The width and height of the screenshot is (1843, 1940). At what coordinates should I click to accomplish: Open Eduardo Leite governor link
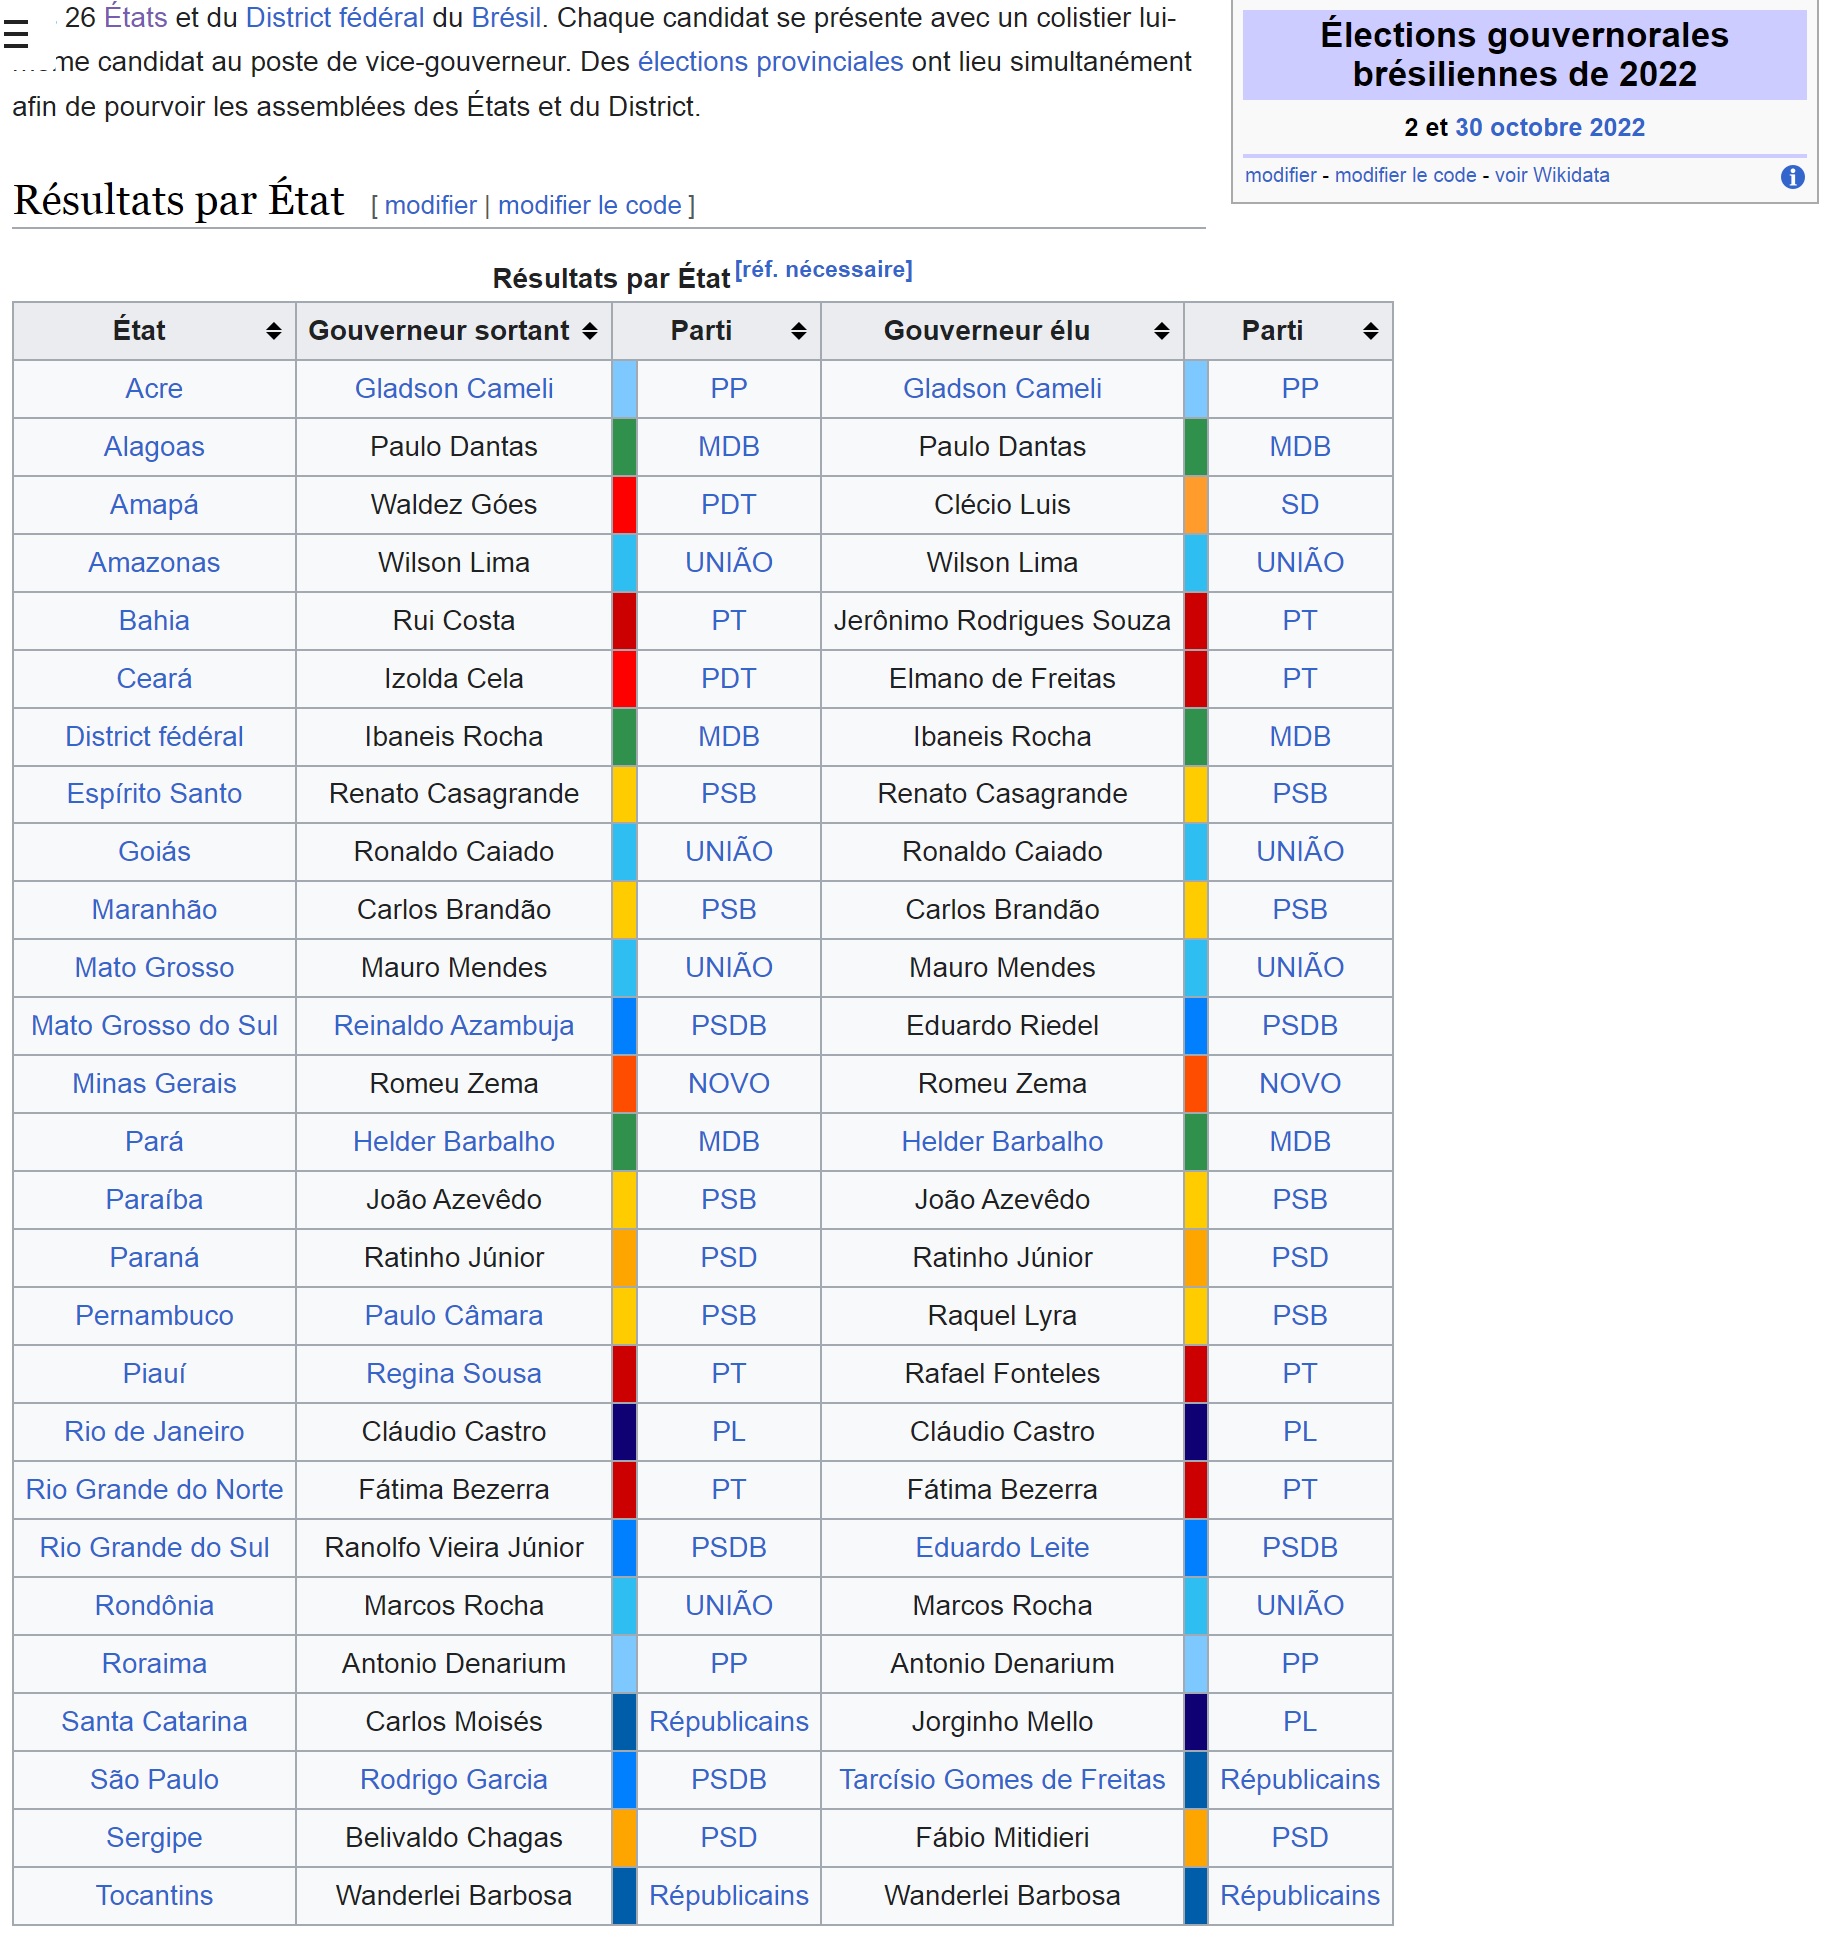1002,1547
